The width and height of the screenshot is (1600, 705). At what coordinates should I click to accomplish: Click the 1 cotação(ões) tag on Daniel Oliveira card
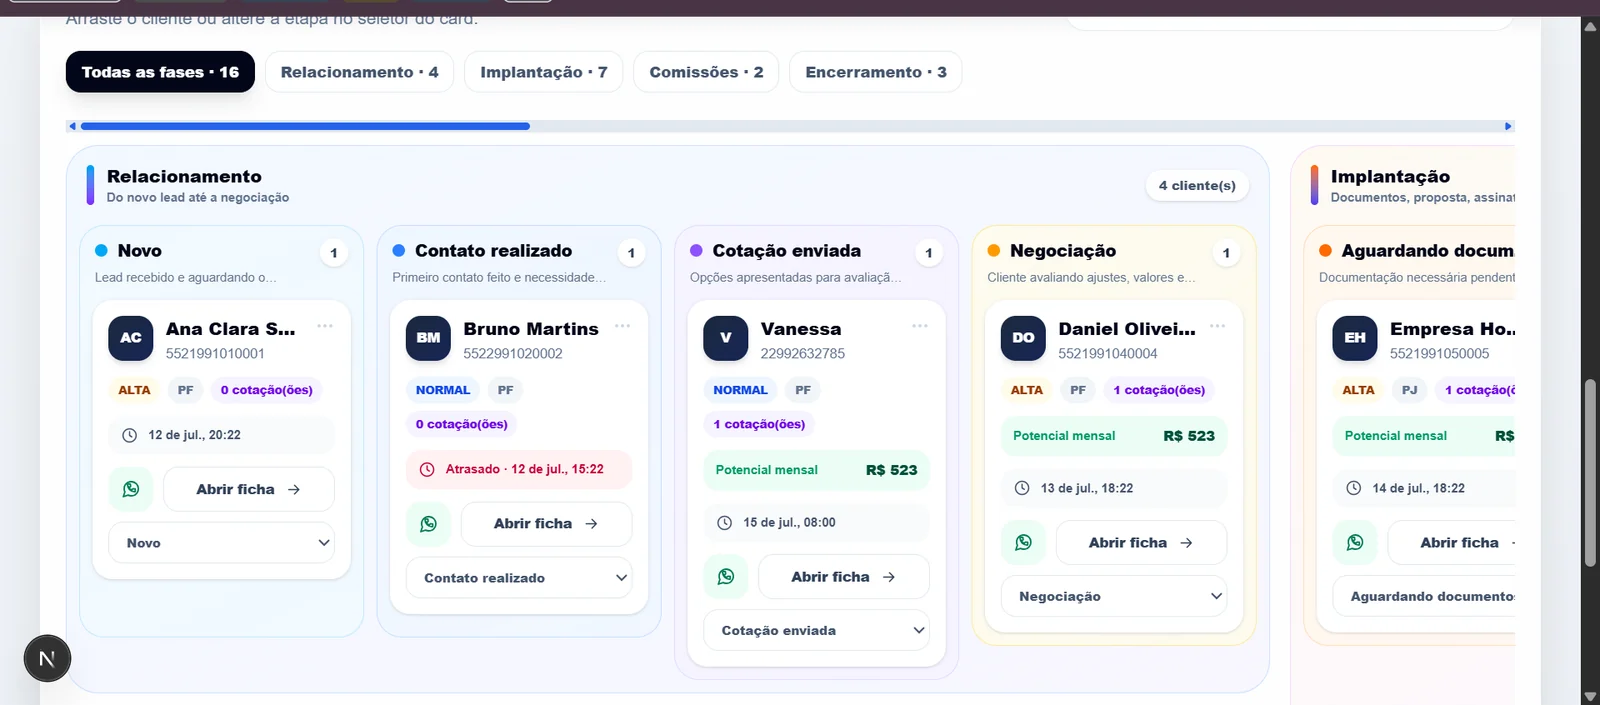pyautogui.click(x=1159, y=390)
